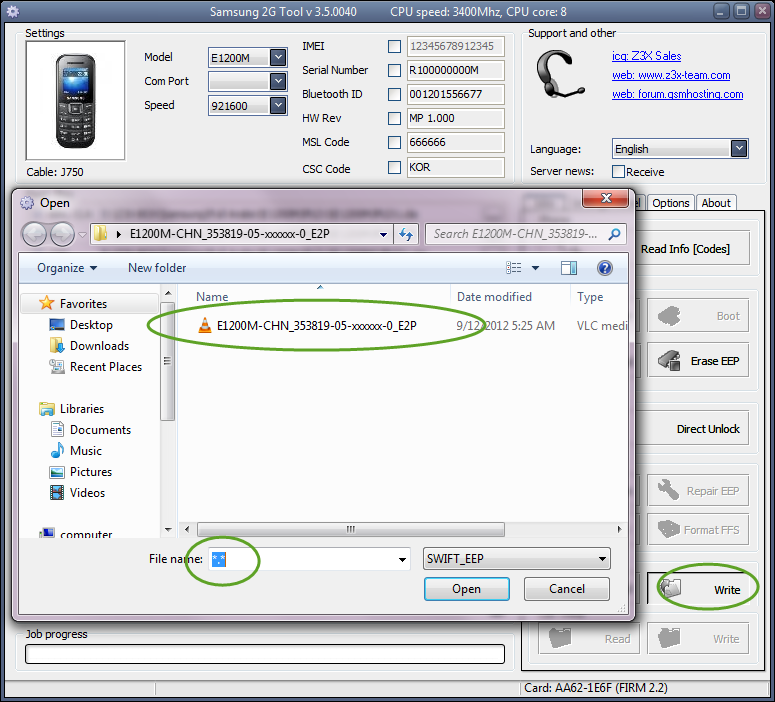Open the Com Port dropdown
This screenshot has height=702, width=775.
[x=278, y=81]
